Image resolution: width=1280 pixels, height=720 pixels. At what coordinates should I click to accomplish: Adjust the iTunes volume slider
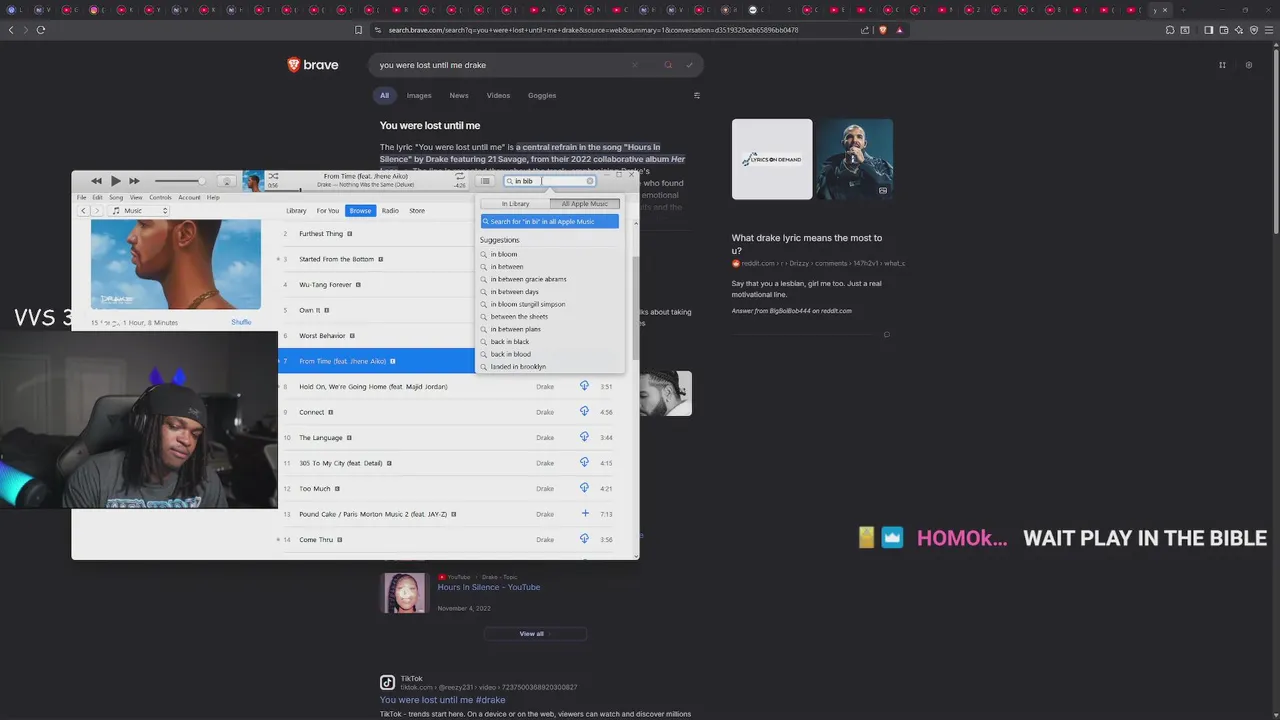[x=178, y=181]
